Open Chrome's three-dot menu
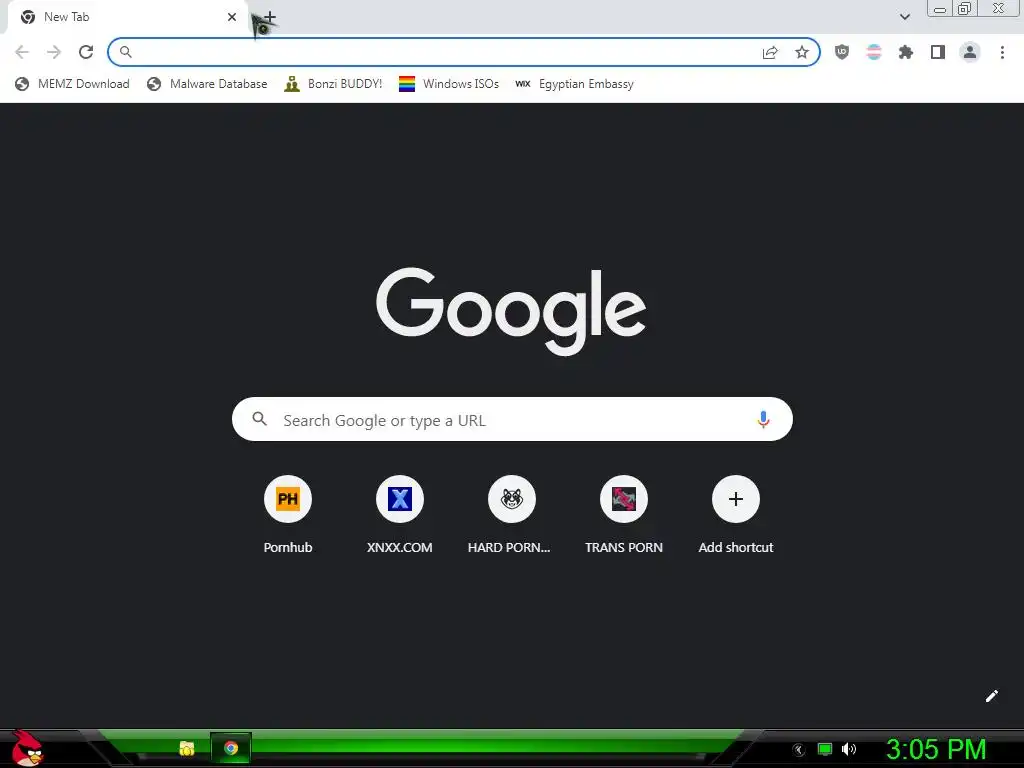Image resolution: width=1024 pixels, height=768 pixels. pyautogui.click(x=1002, y=52)
